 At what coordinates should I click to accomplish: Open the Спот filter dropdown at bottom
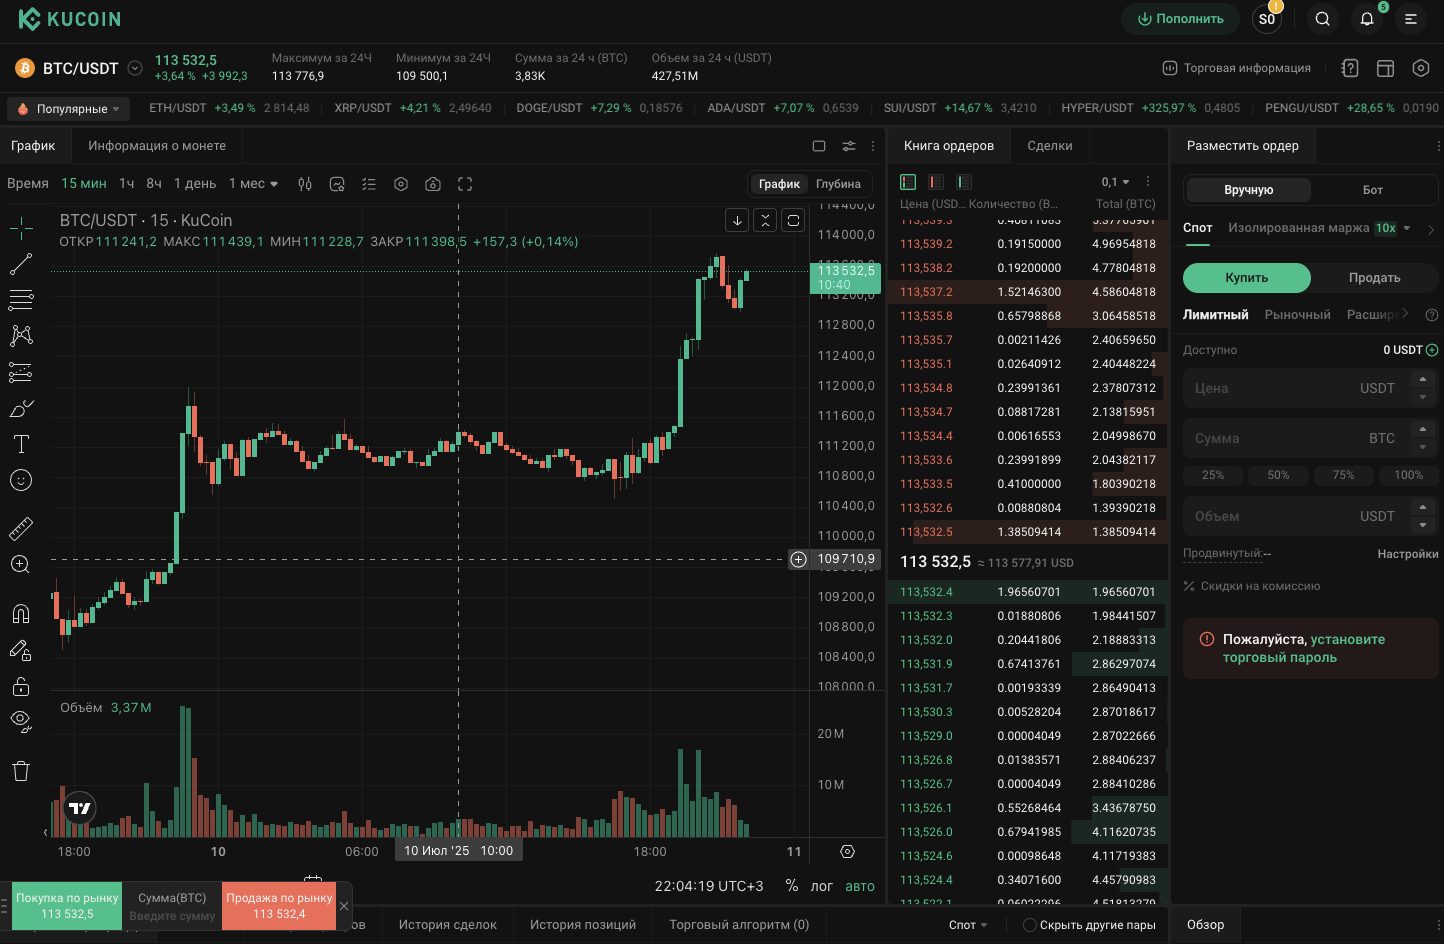(x=968, y=925)
